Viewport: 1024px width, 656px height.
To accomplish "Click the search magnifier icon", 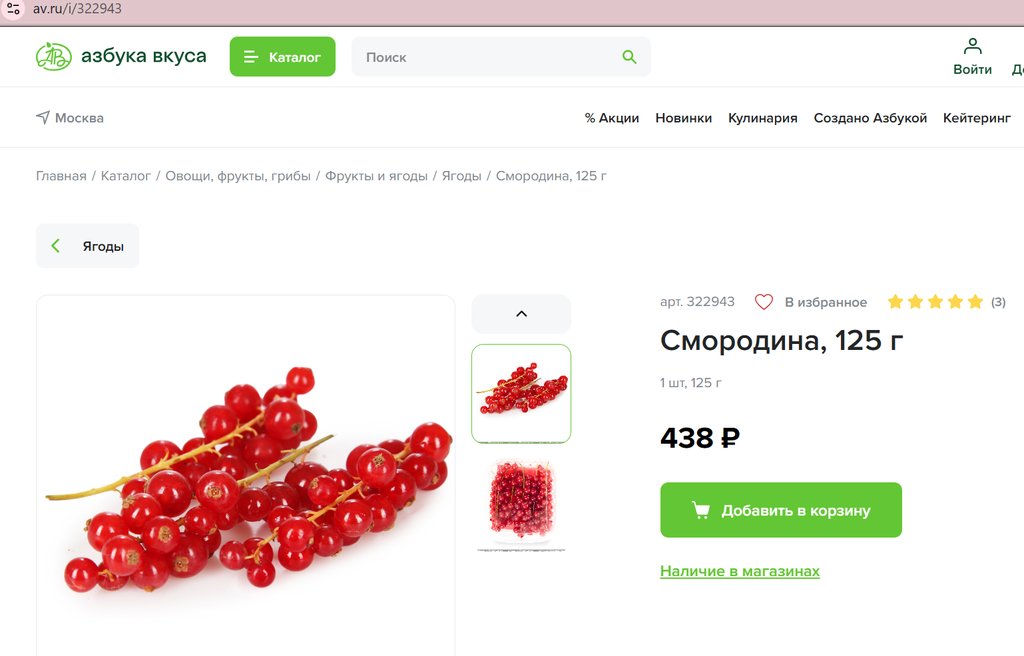I will point(629,57).
